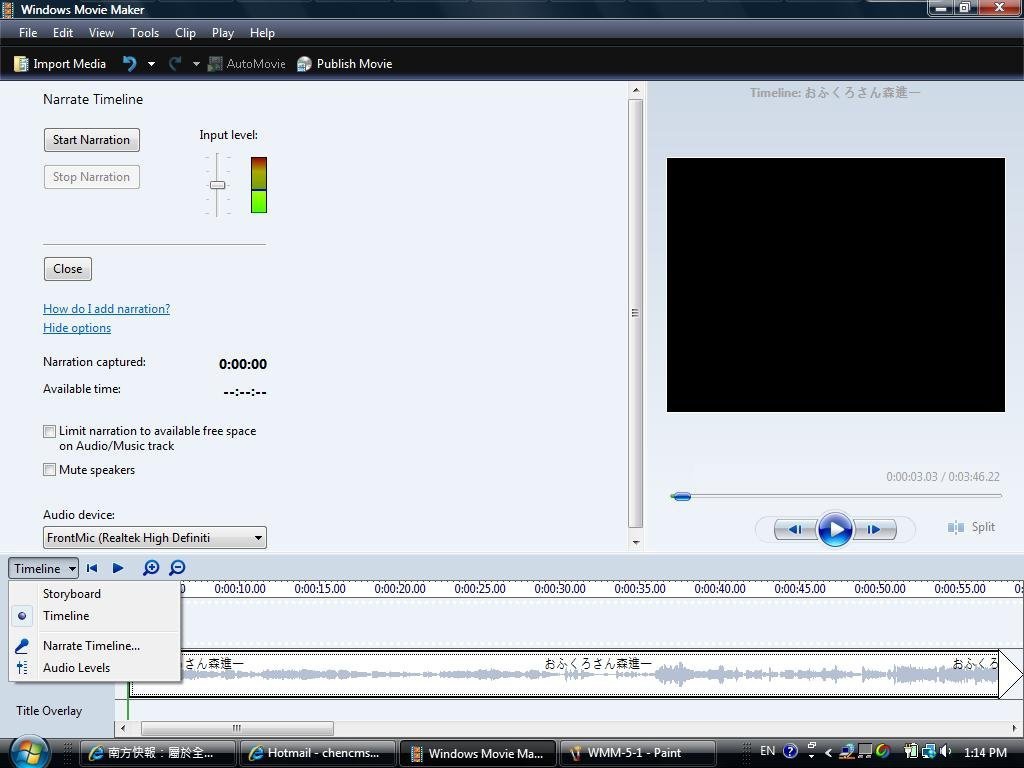1024x768 pixels.
Task: Step to the previous frame in the preview
Action: click(795, 529)
